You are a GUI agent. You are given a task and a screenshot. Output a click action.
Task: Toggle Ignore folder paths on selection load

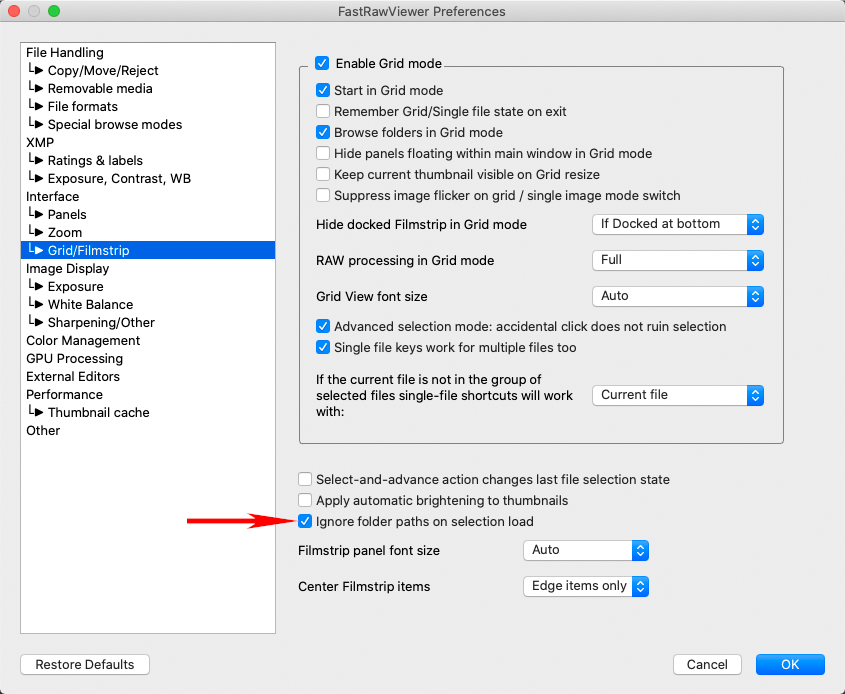coord(306,521)
